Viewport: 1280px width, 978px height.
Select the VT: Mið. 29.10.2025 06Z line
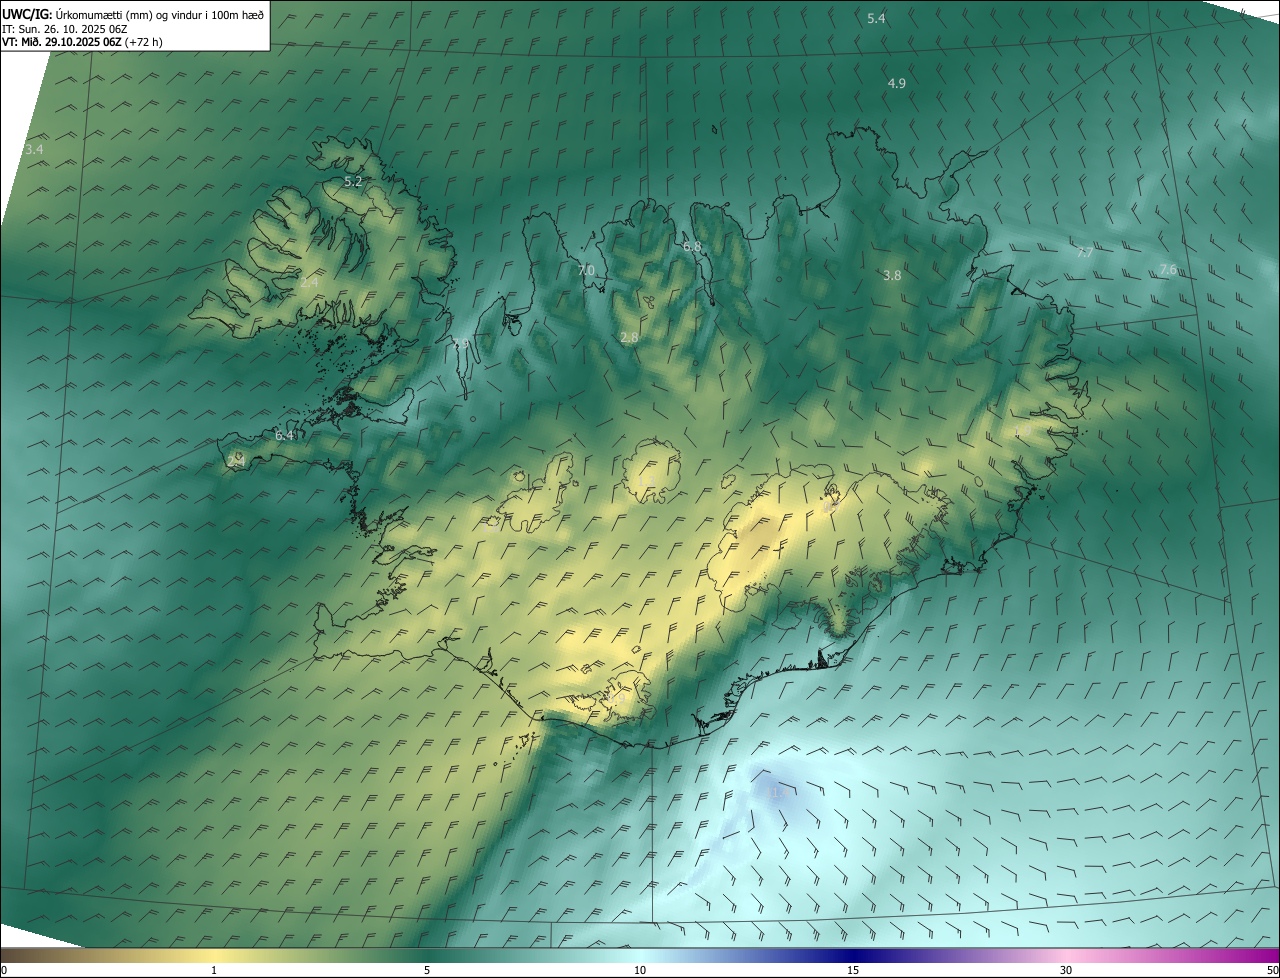point(82,42)
